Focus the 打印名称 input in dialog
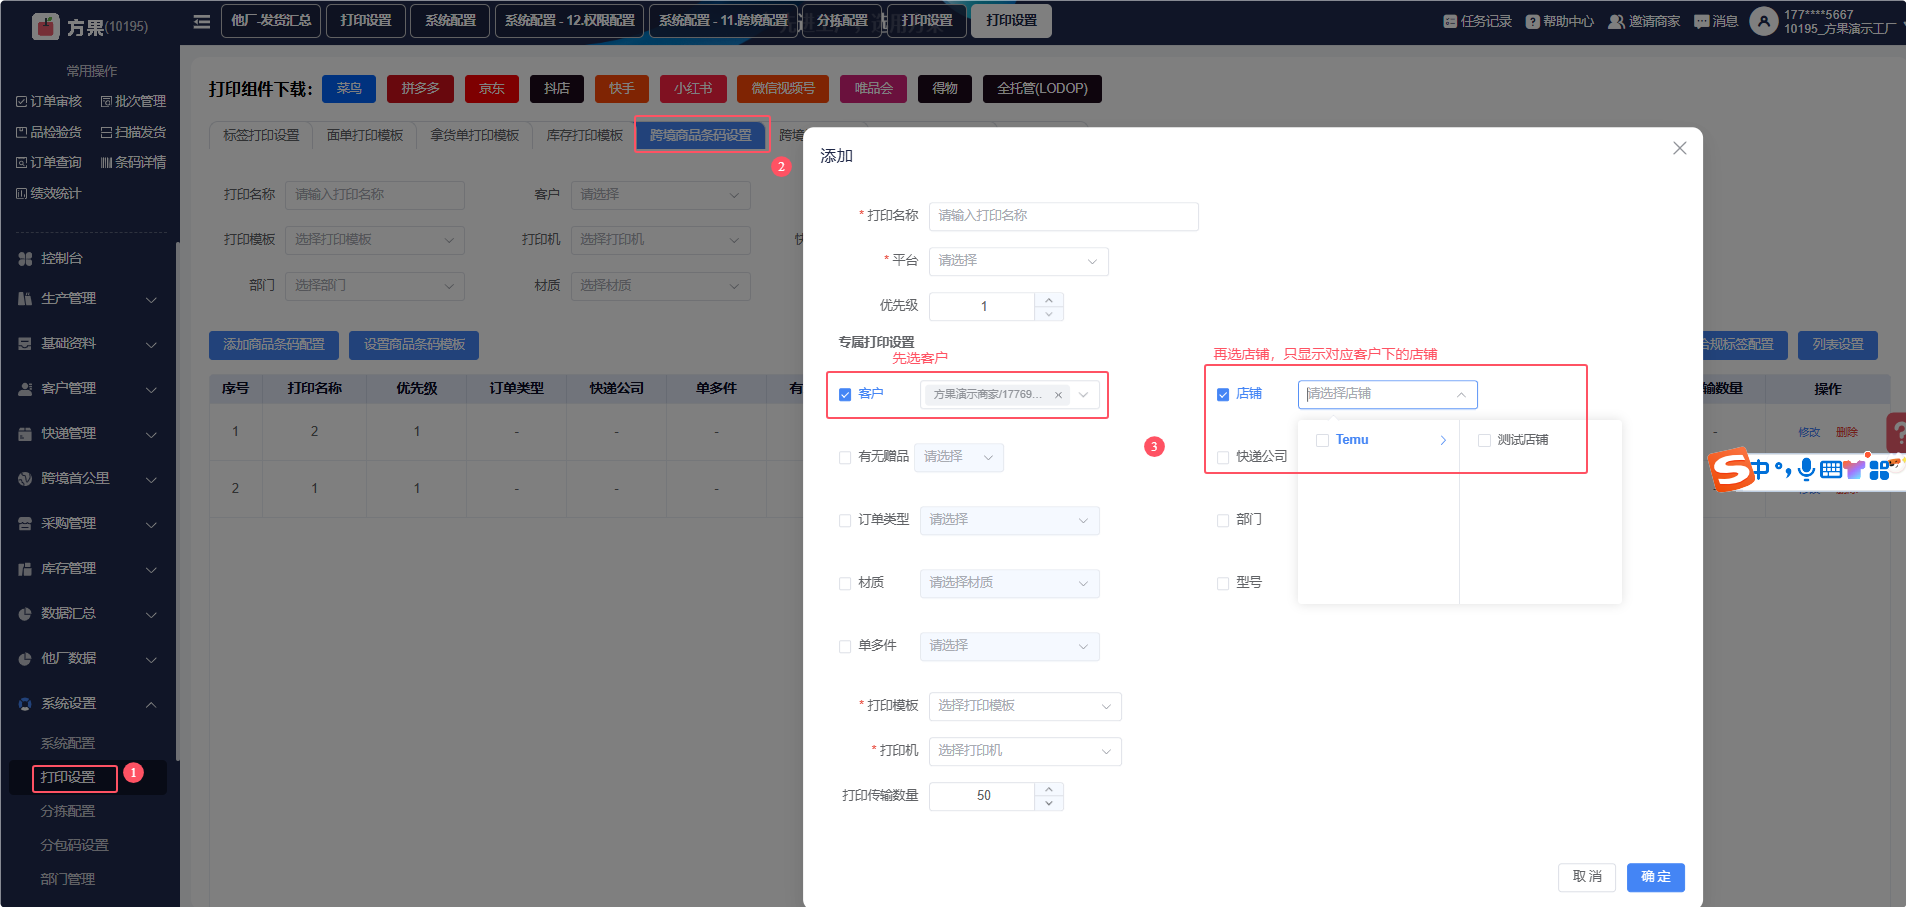The image size is (1906, 907). tap(1064, 216)
